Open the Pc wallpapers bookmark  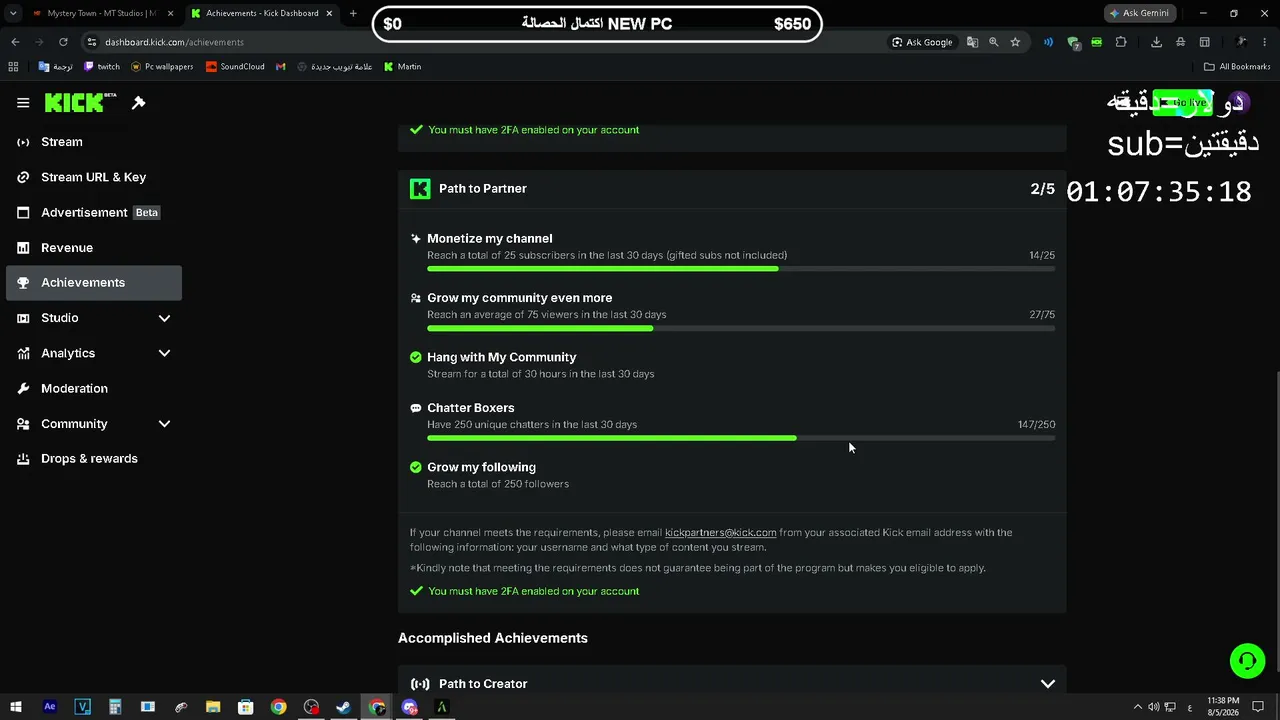click(162, 67)
